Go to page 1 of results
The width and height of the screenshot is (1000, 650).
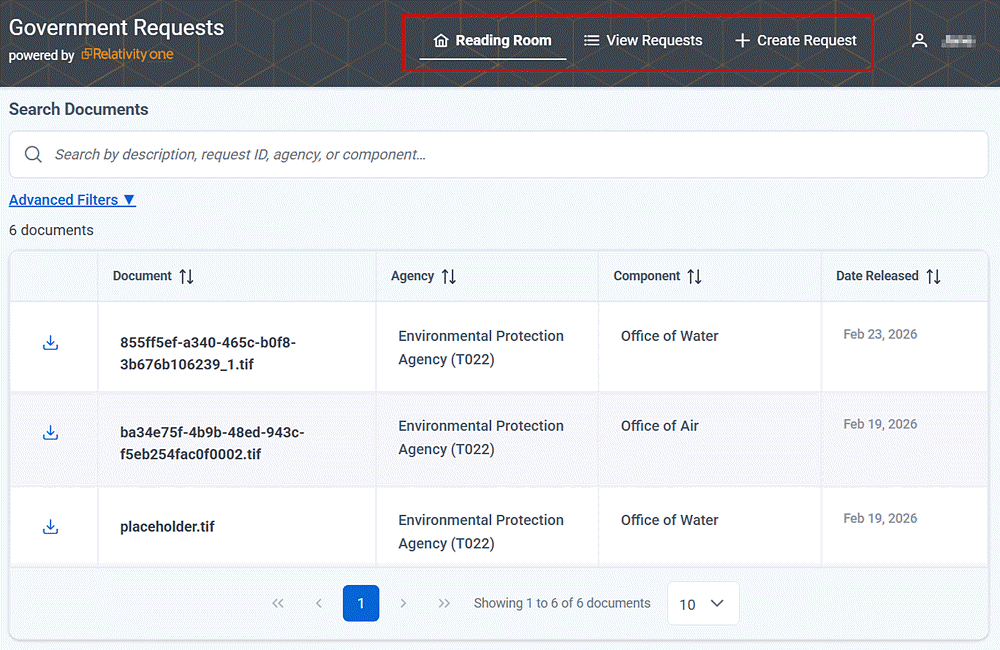pyautogui.click(x=361, y=603)
